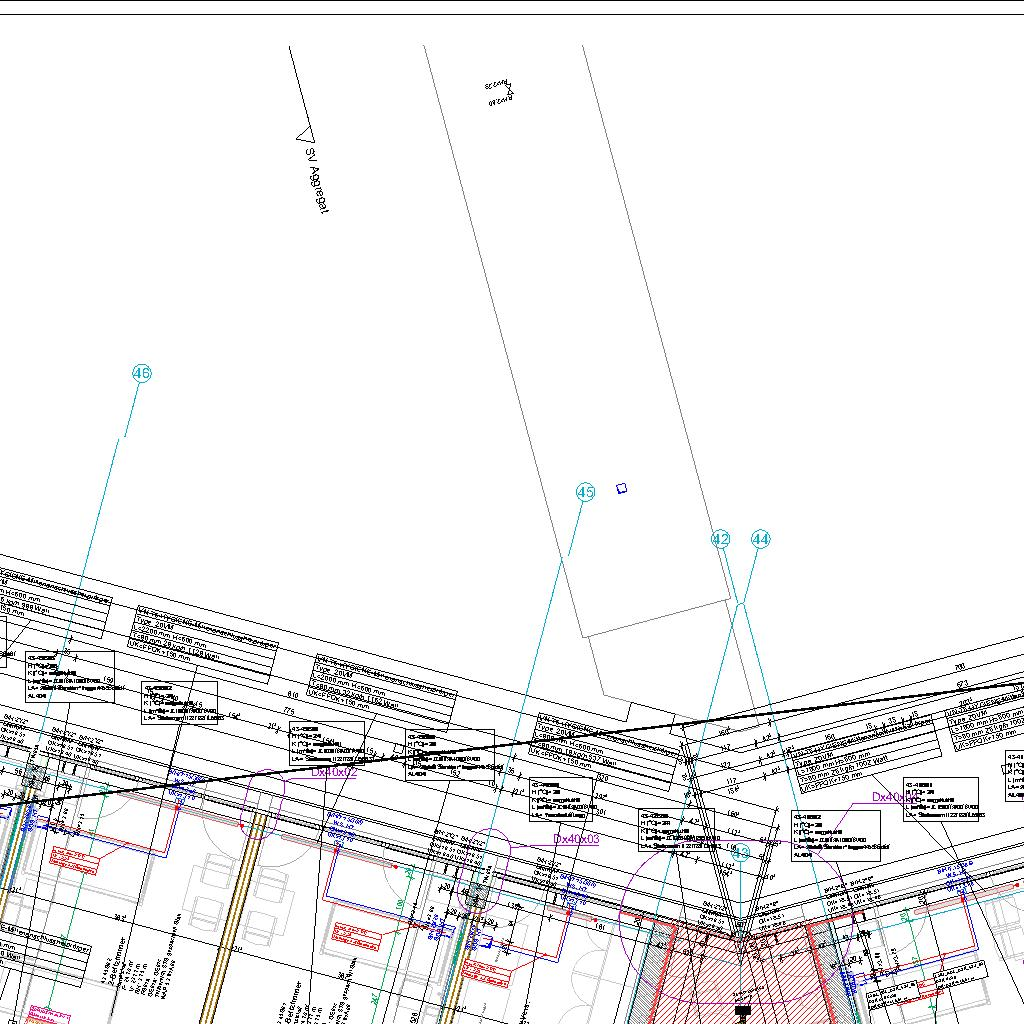The image size is (1024, 1024).
Task: Click the black square at bottom center
Action: click(x=742, y=1012)
